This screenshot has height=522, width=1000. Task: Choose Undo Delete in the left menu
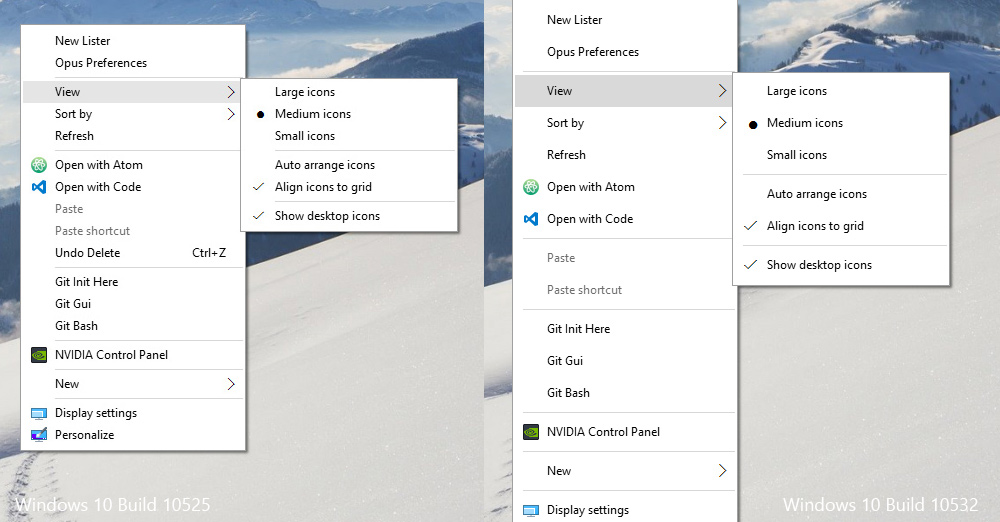[88, 253]
